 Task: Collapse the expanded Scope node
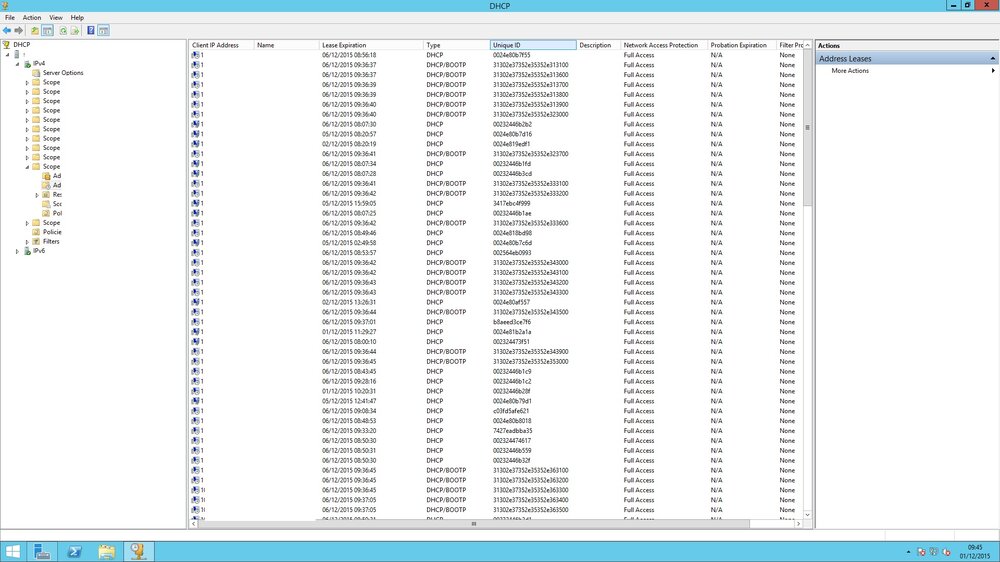tap(27, 166)
